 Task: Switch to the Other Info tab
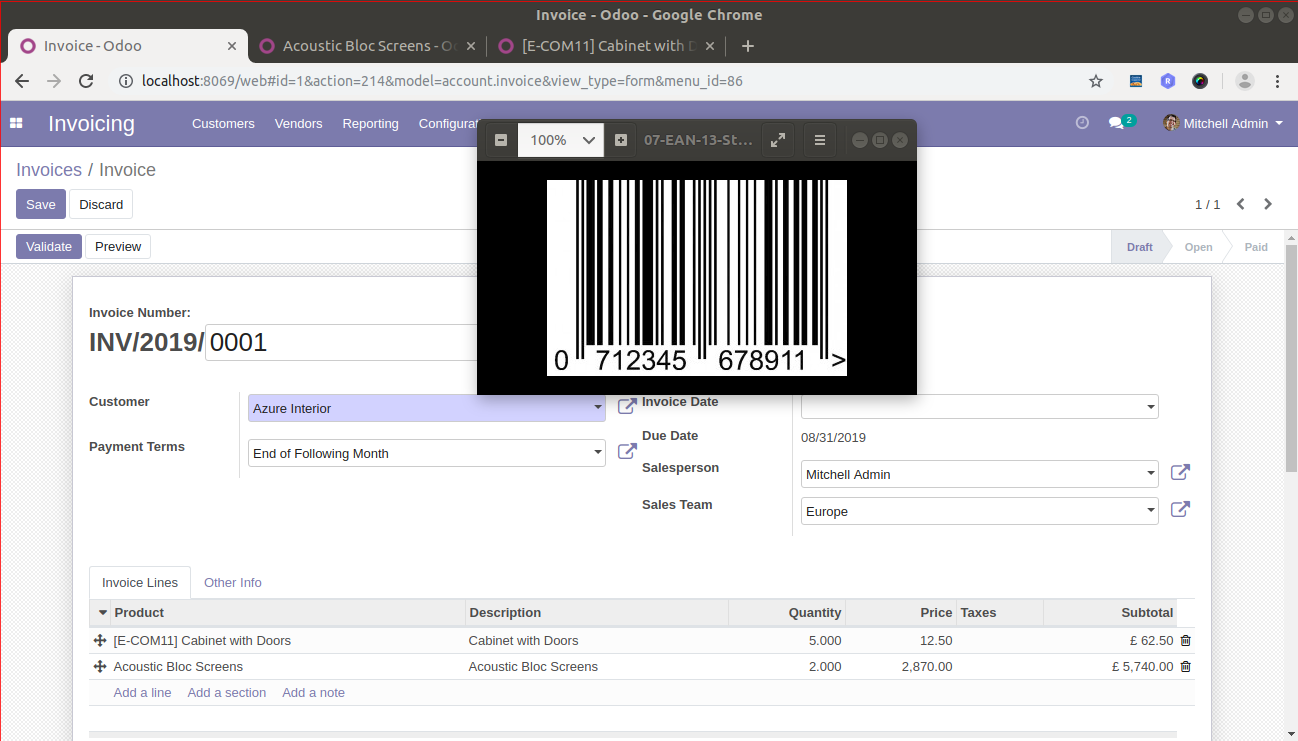tap(233, 582)
